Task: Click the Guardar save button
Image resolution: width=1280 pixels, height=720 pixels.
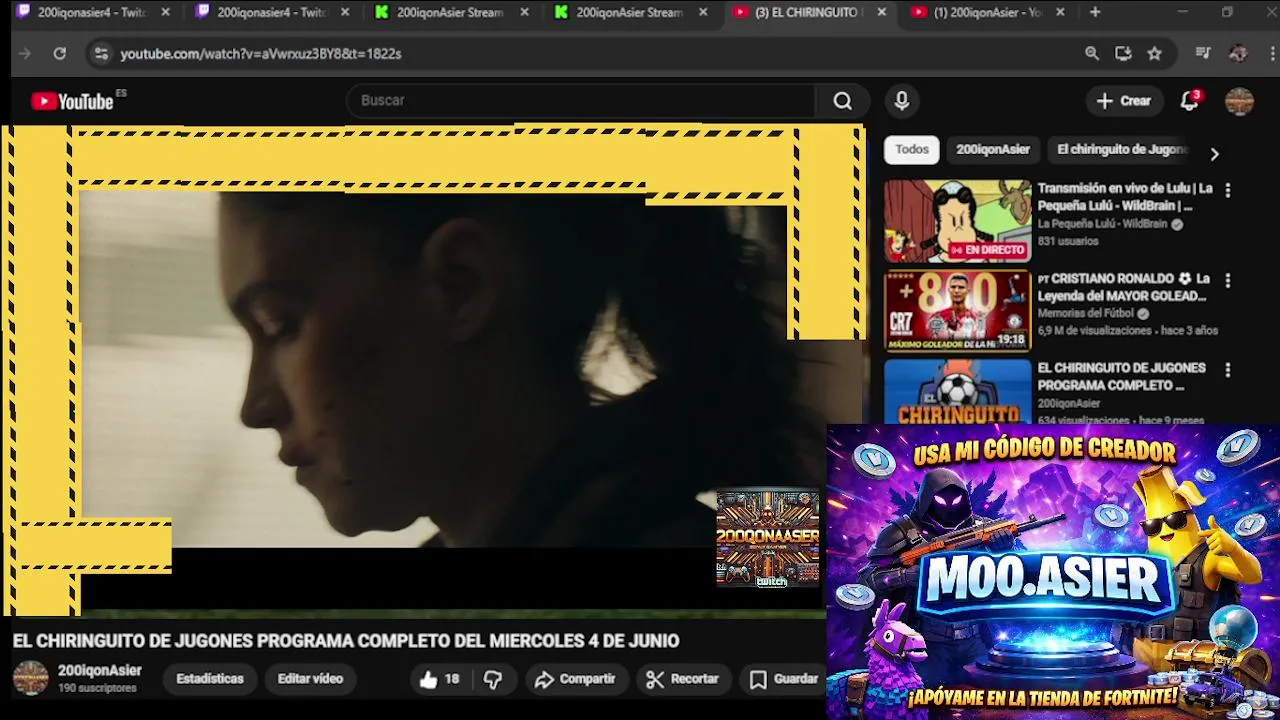Action: (784, 679)
